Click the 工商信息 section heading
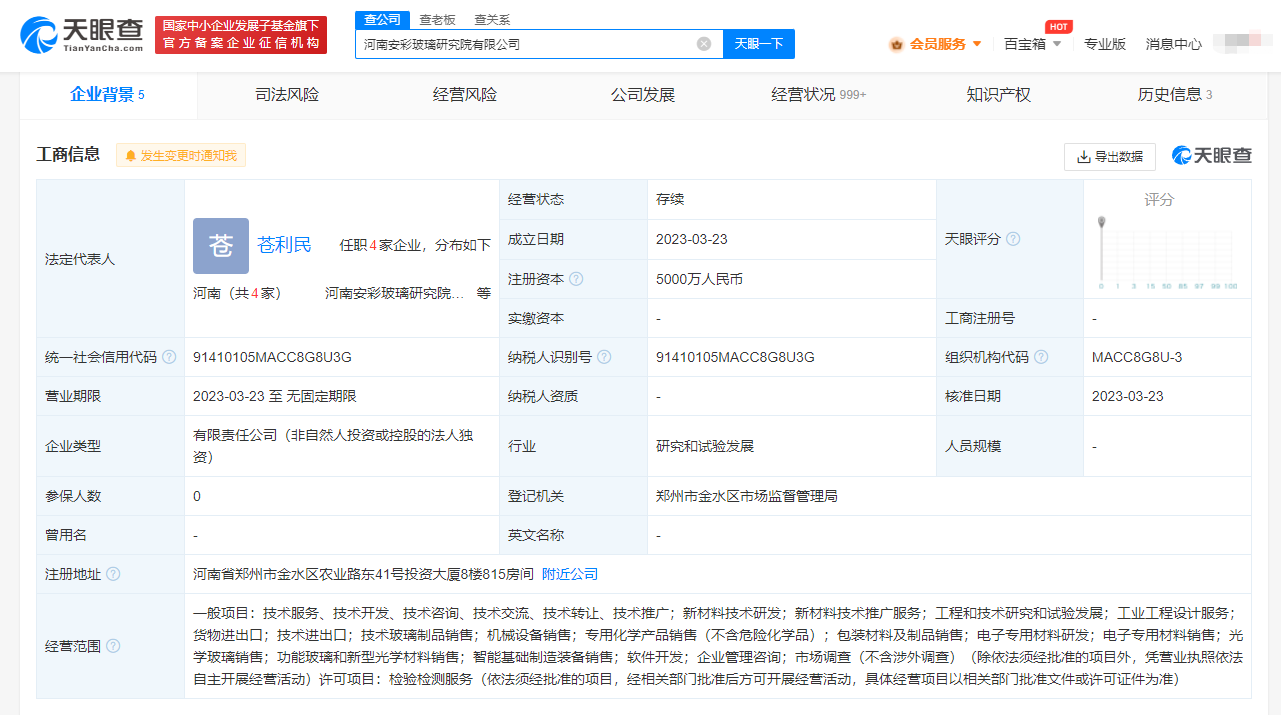 (68, 154)
